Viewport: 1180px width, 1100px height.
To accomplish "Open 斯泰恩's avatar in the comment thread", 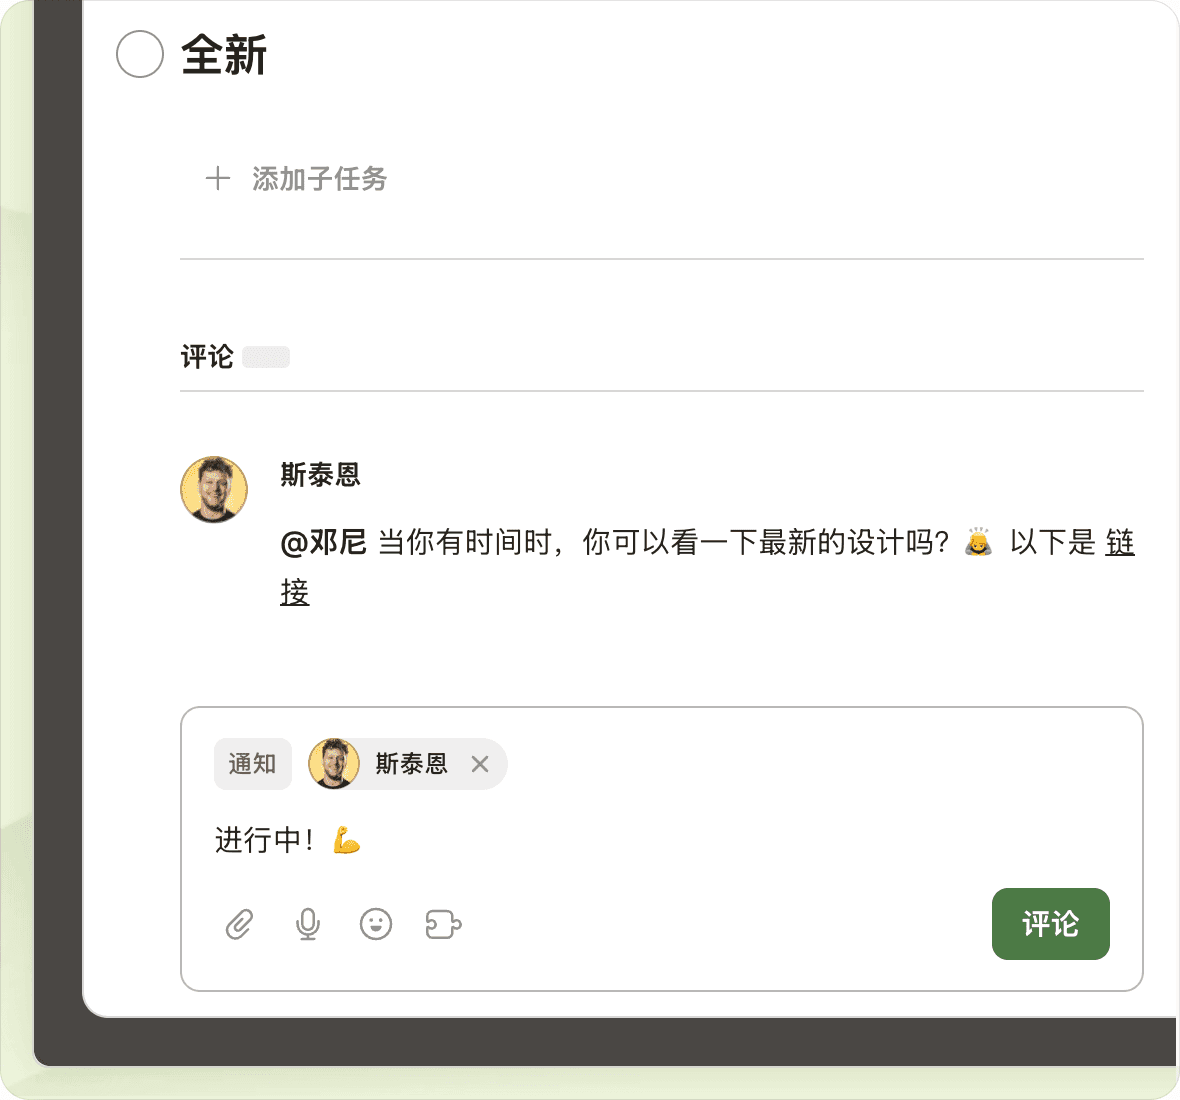I will 214,489.
